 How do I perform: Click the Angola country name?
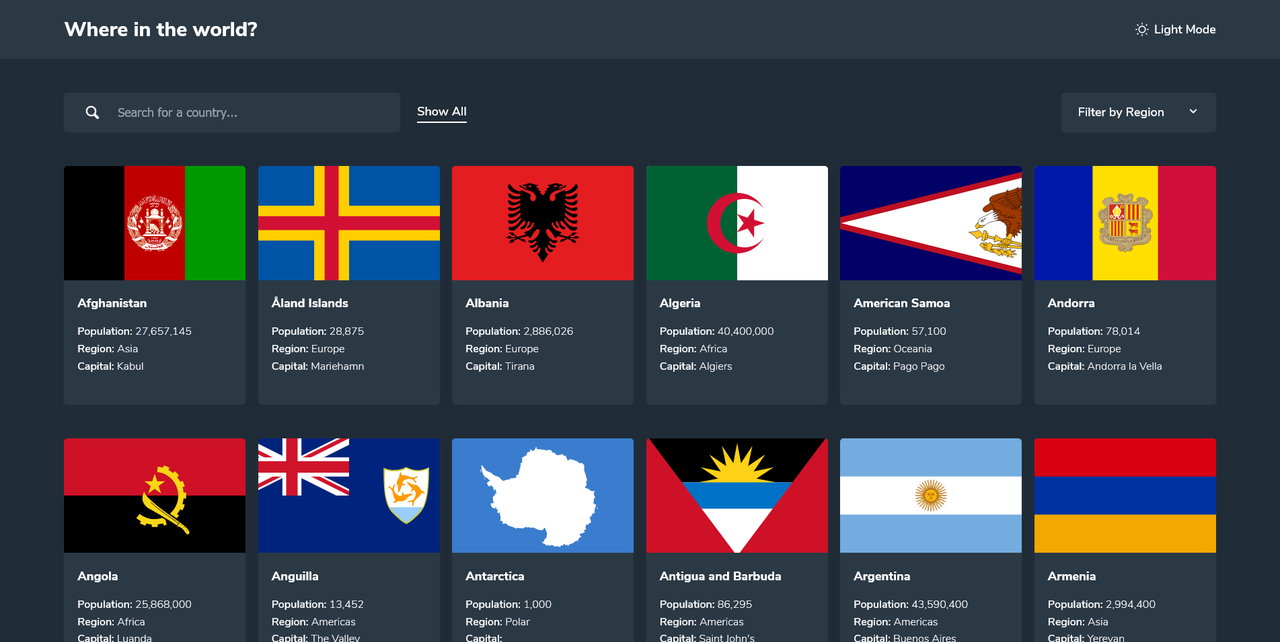[x=98, y=576]
